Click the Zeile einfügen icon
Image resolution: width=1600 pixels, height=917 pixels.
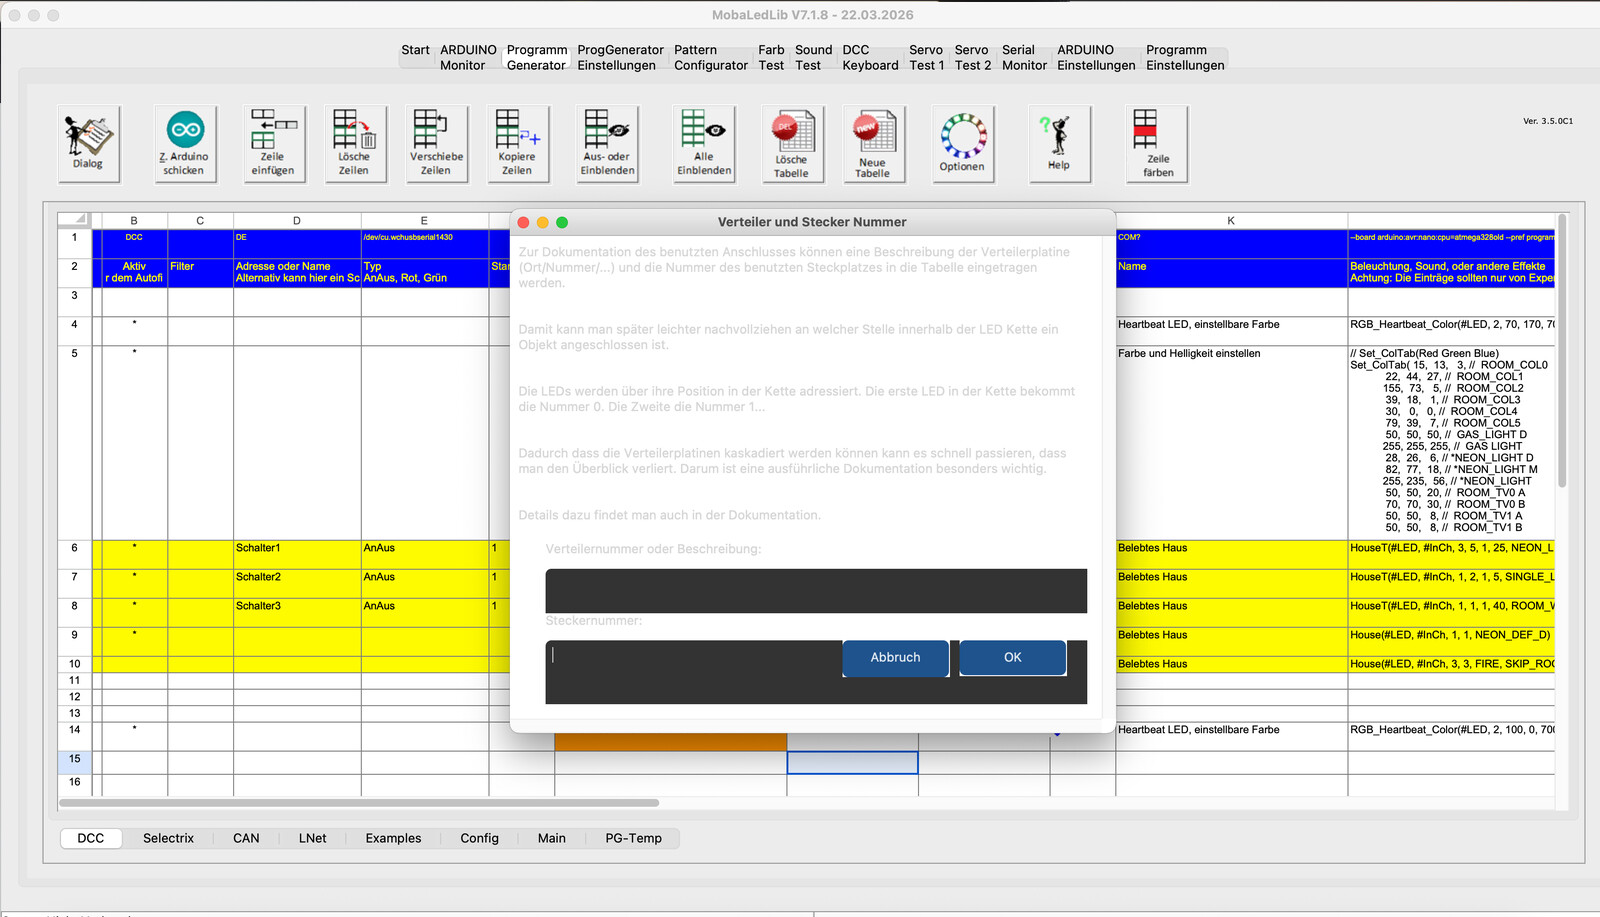(273, 143)
